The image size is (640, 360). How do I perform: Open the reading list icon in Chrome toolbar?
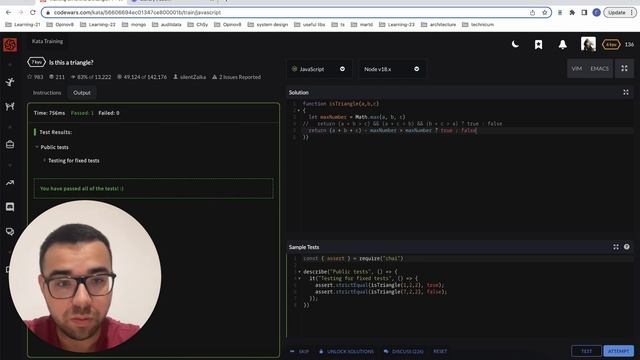tap(560, 13)
